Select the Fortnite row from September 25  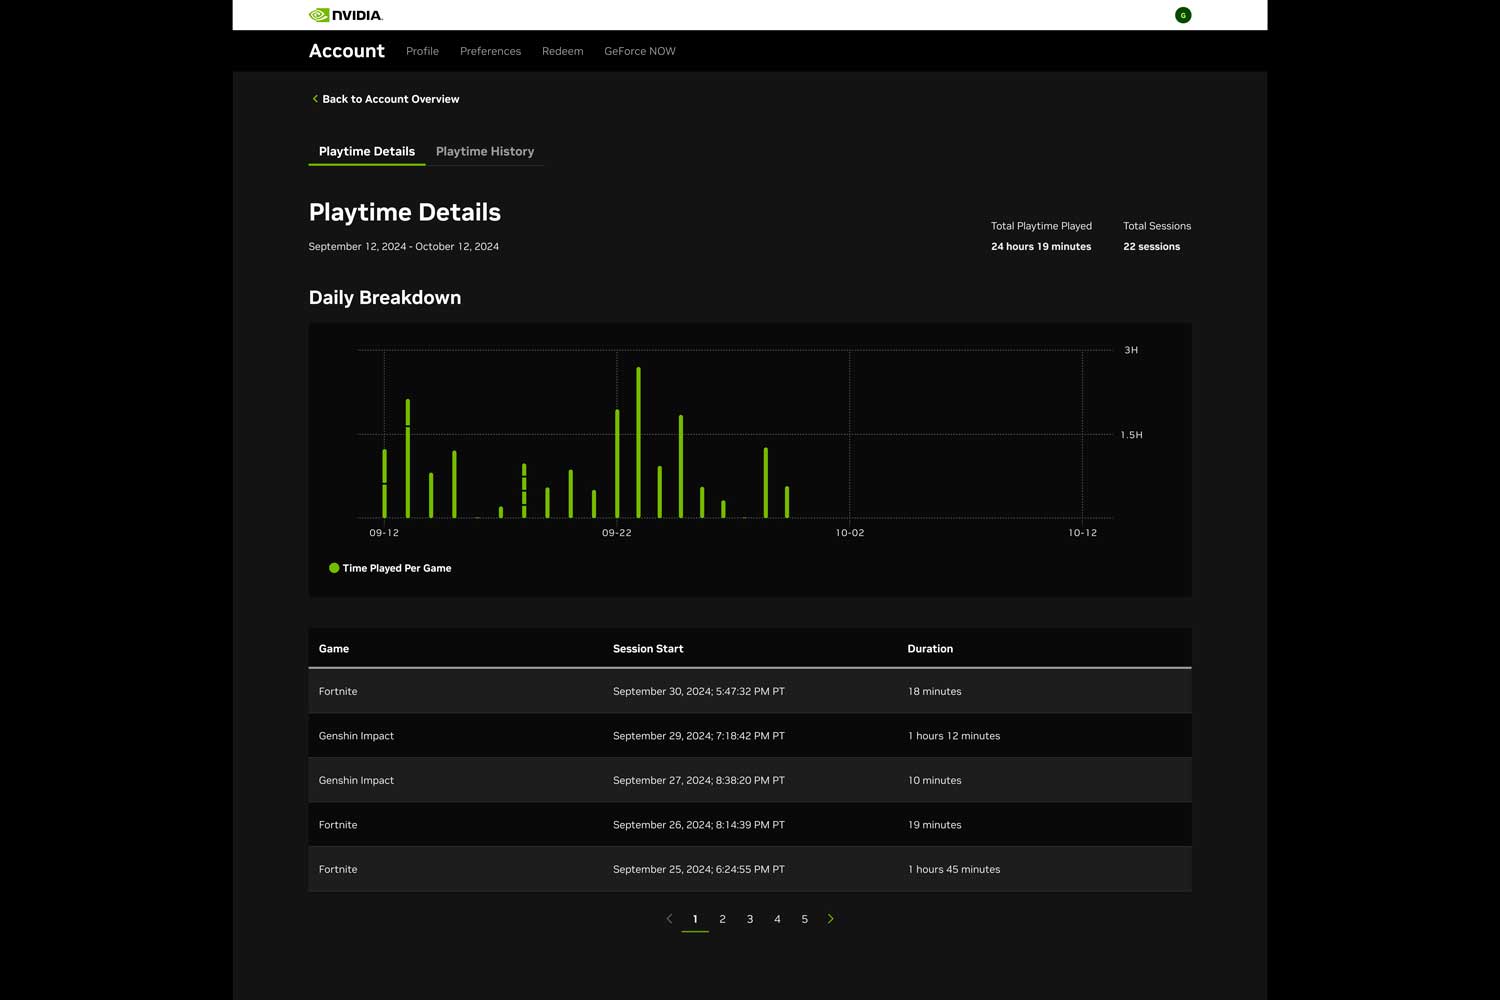tap(750, 869)
